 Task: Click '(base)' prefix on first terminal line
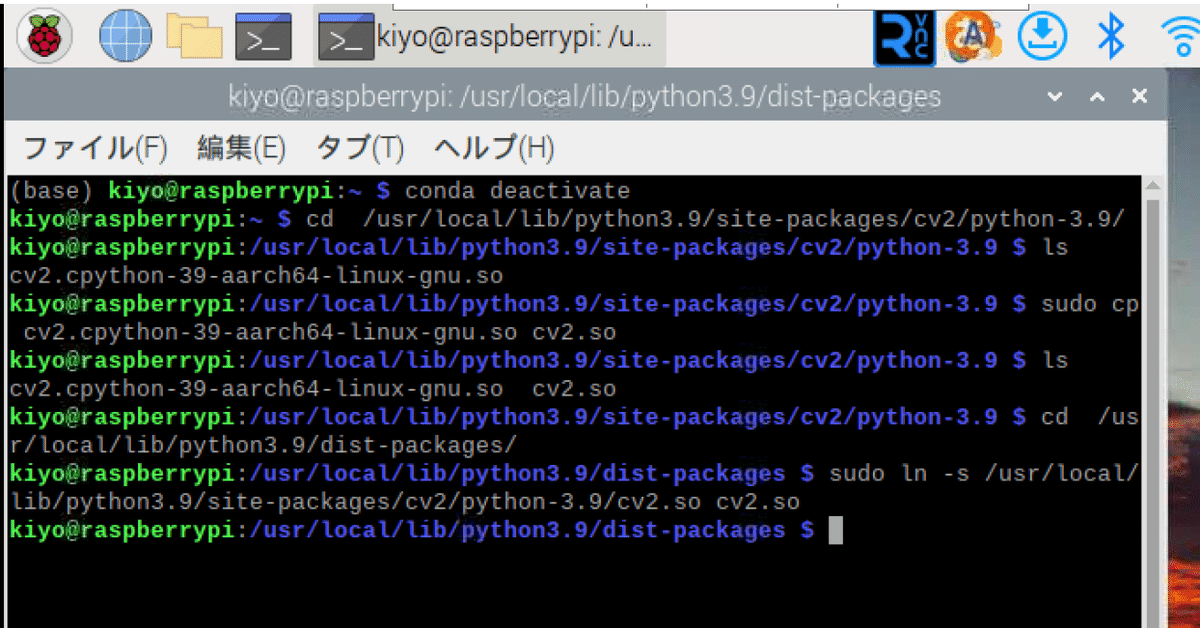pyautogui.click(x=53, y=190)
